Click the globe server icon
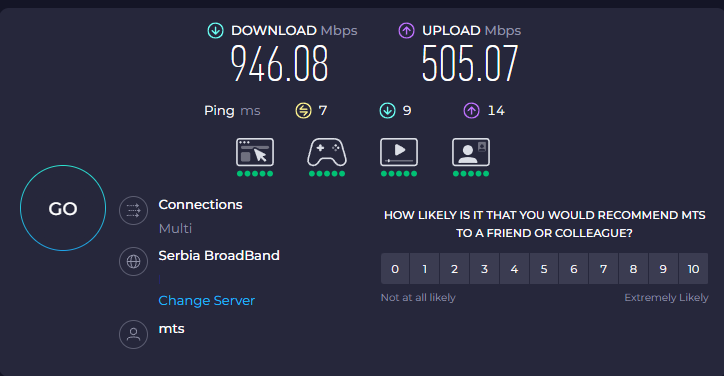This screenshot has width=724, height=376. [133, 261]
